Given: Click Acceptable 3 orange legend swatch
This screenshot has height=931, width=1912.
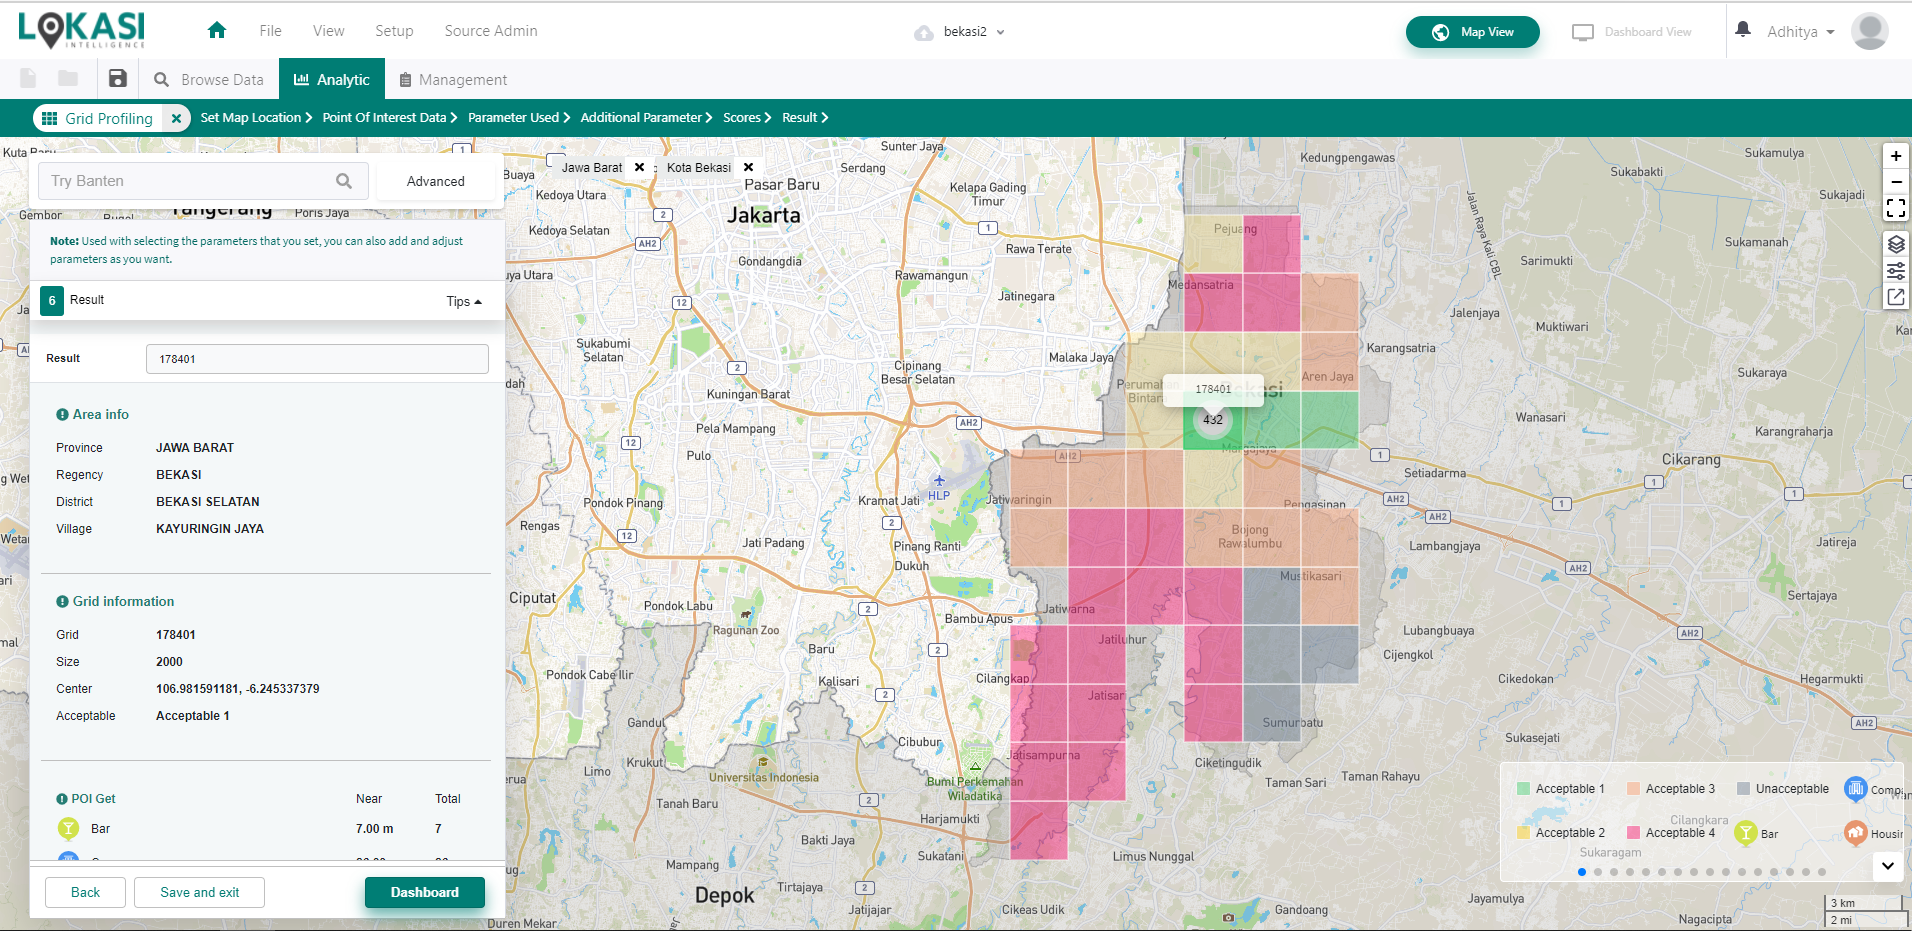Looking at the screenshot, I should [x=1633, y=789].
